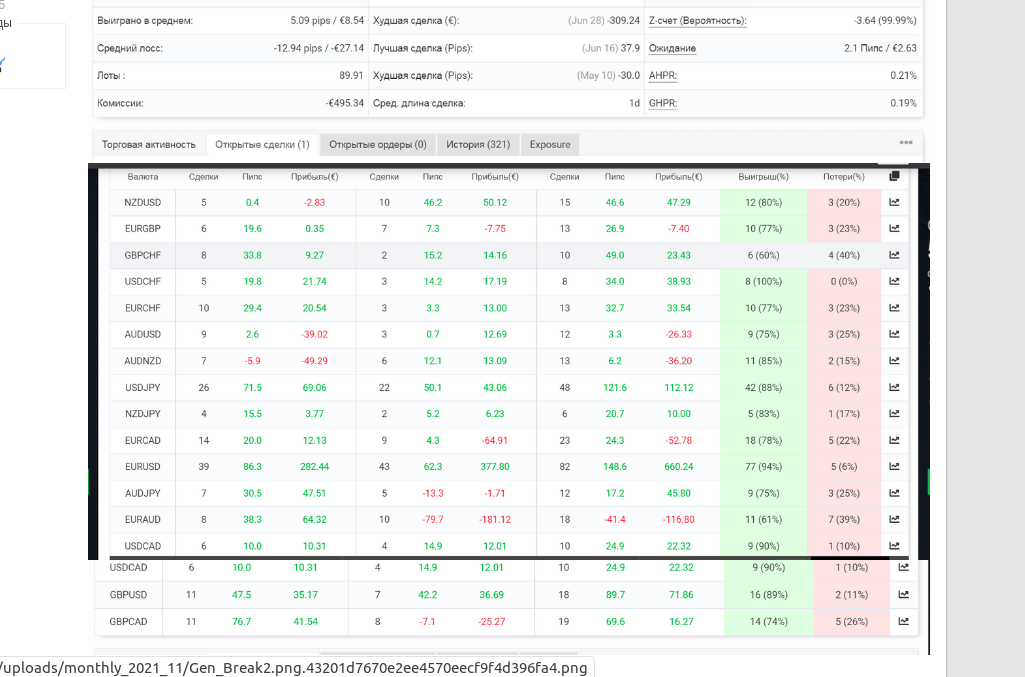Viewport: 1025px width, 677px height.
Task: Select the EURUSD currency cell
Action: (x=143, y=467)
